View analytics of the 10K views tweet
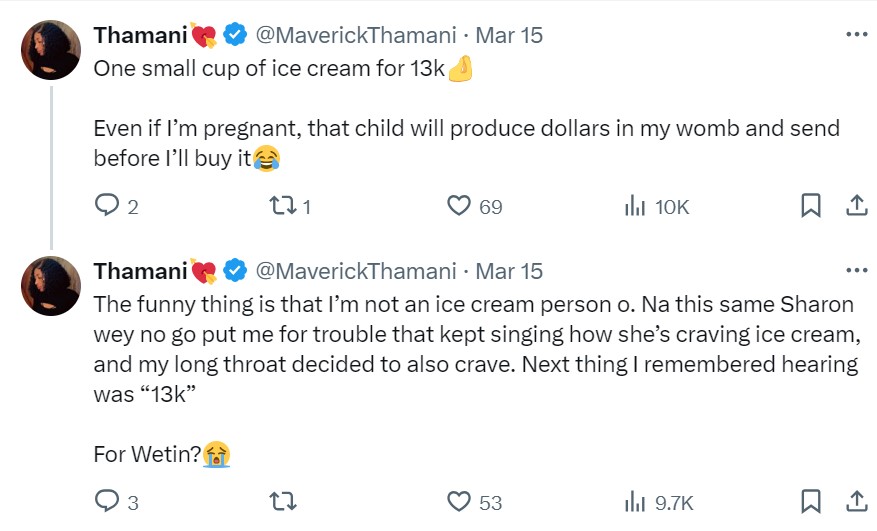This screenshot has width=877, height=531. pos(634,206)
